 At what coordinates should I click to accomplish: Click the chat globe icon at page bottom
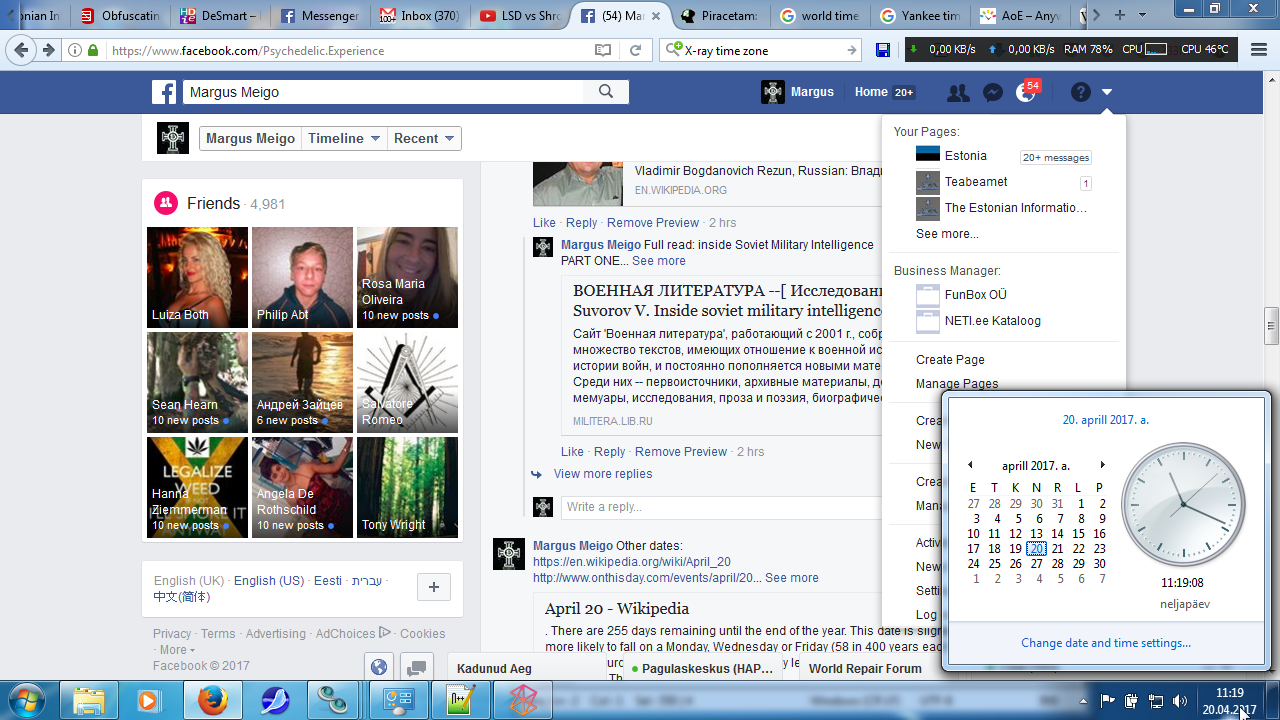[x=378, y=668]
